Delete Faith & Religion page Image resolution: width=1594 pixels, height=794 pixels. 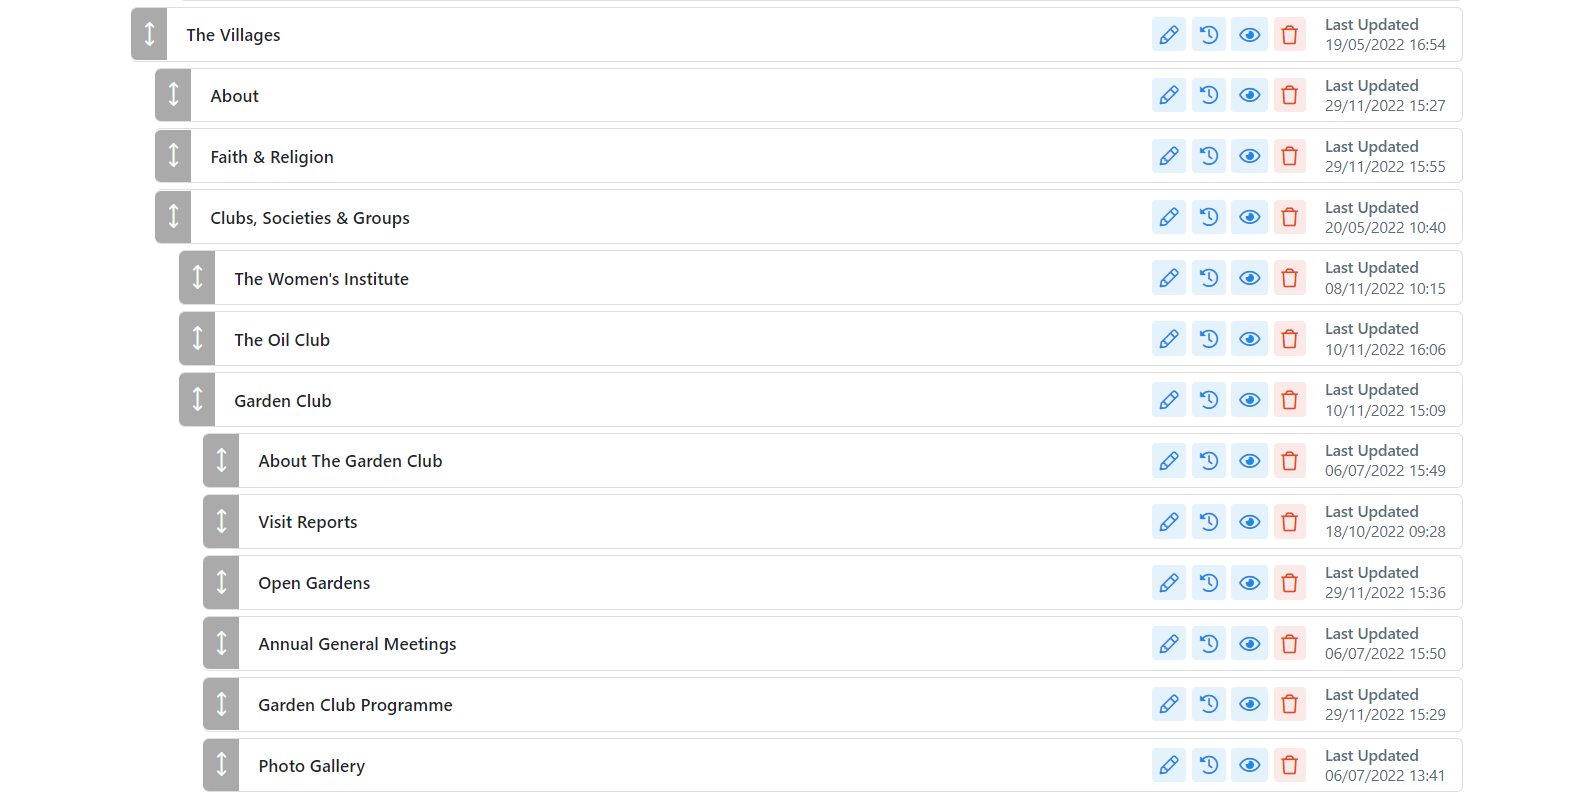click(x=1290, y=157)
